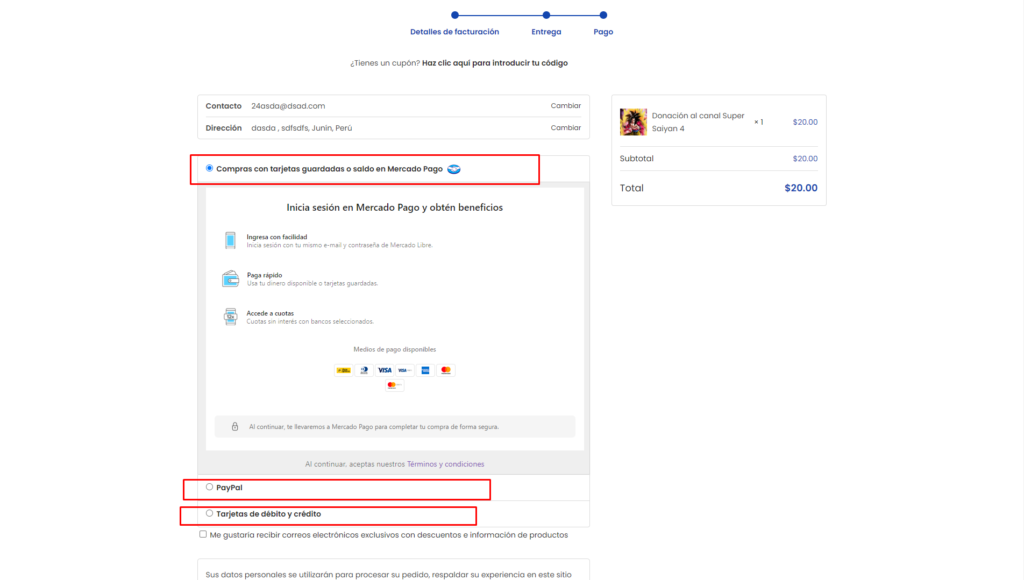The height and width of the screenshot is (580, 1024).
Task: Select Mercado Pago saved cards payment option
Action: pos(209,168)
